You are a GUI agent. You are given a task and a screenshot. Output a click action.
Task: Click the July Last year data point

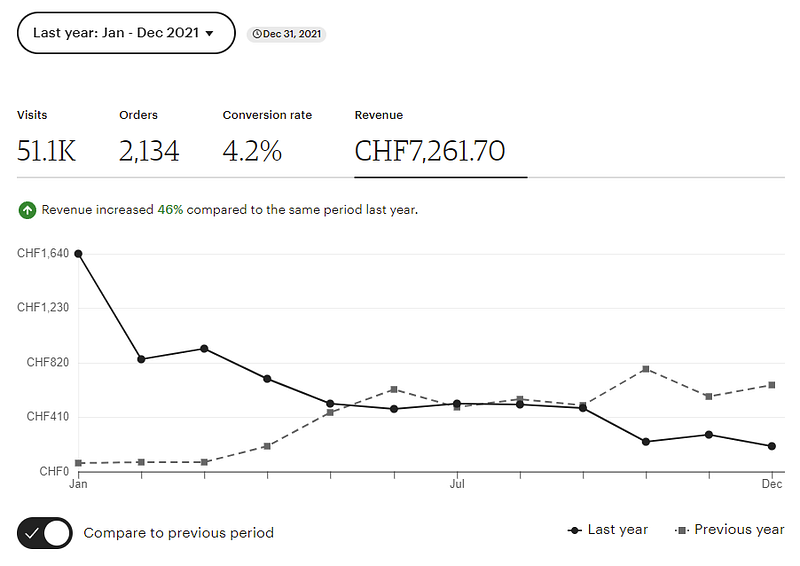click(x=457, y=403)
